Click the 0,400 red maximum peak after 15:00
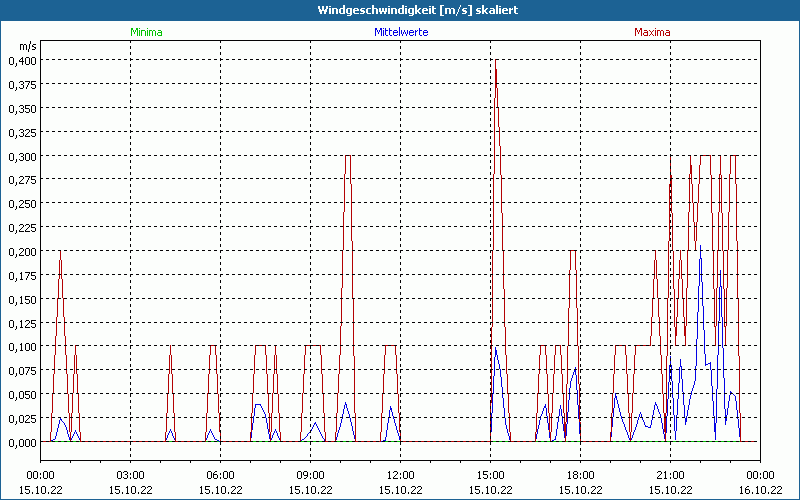This screenshot has height=500, width=800. (x=495, y=61)
